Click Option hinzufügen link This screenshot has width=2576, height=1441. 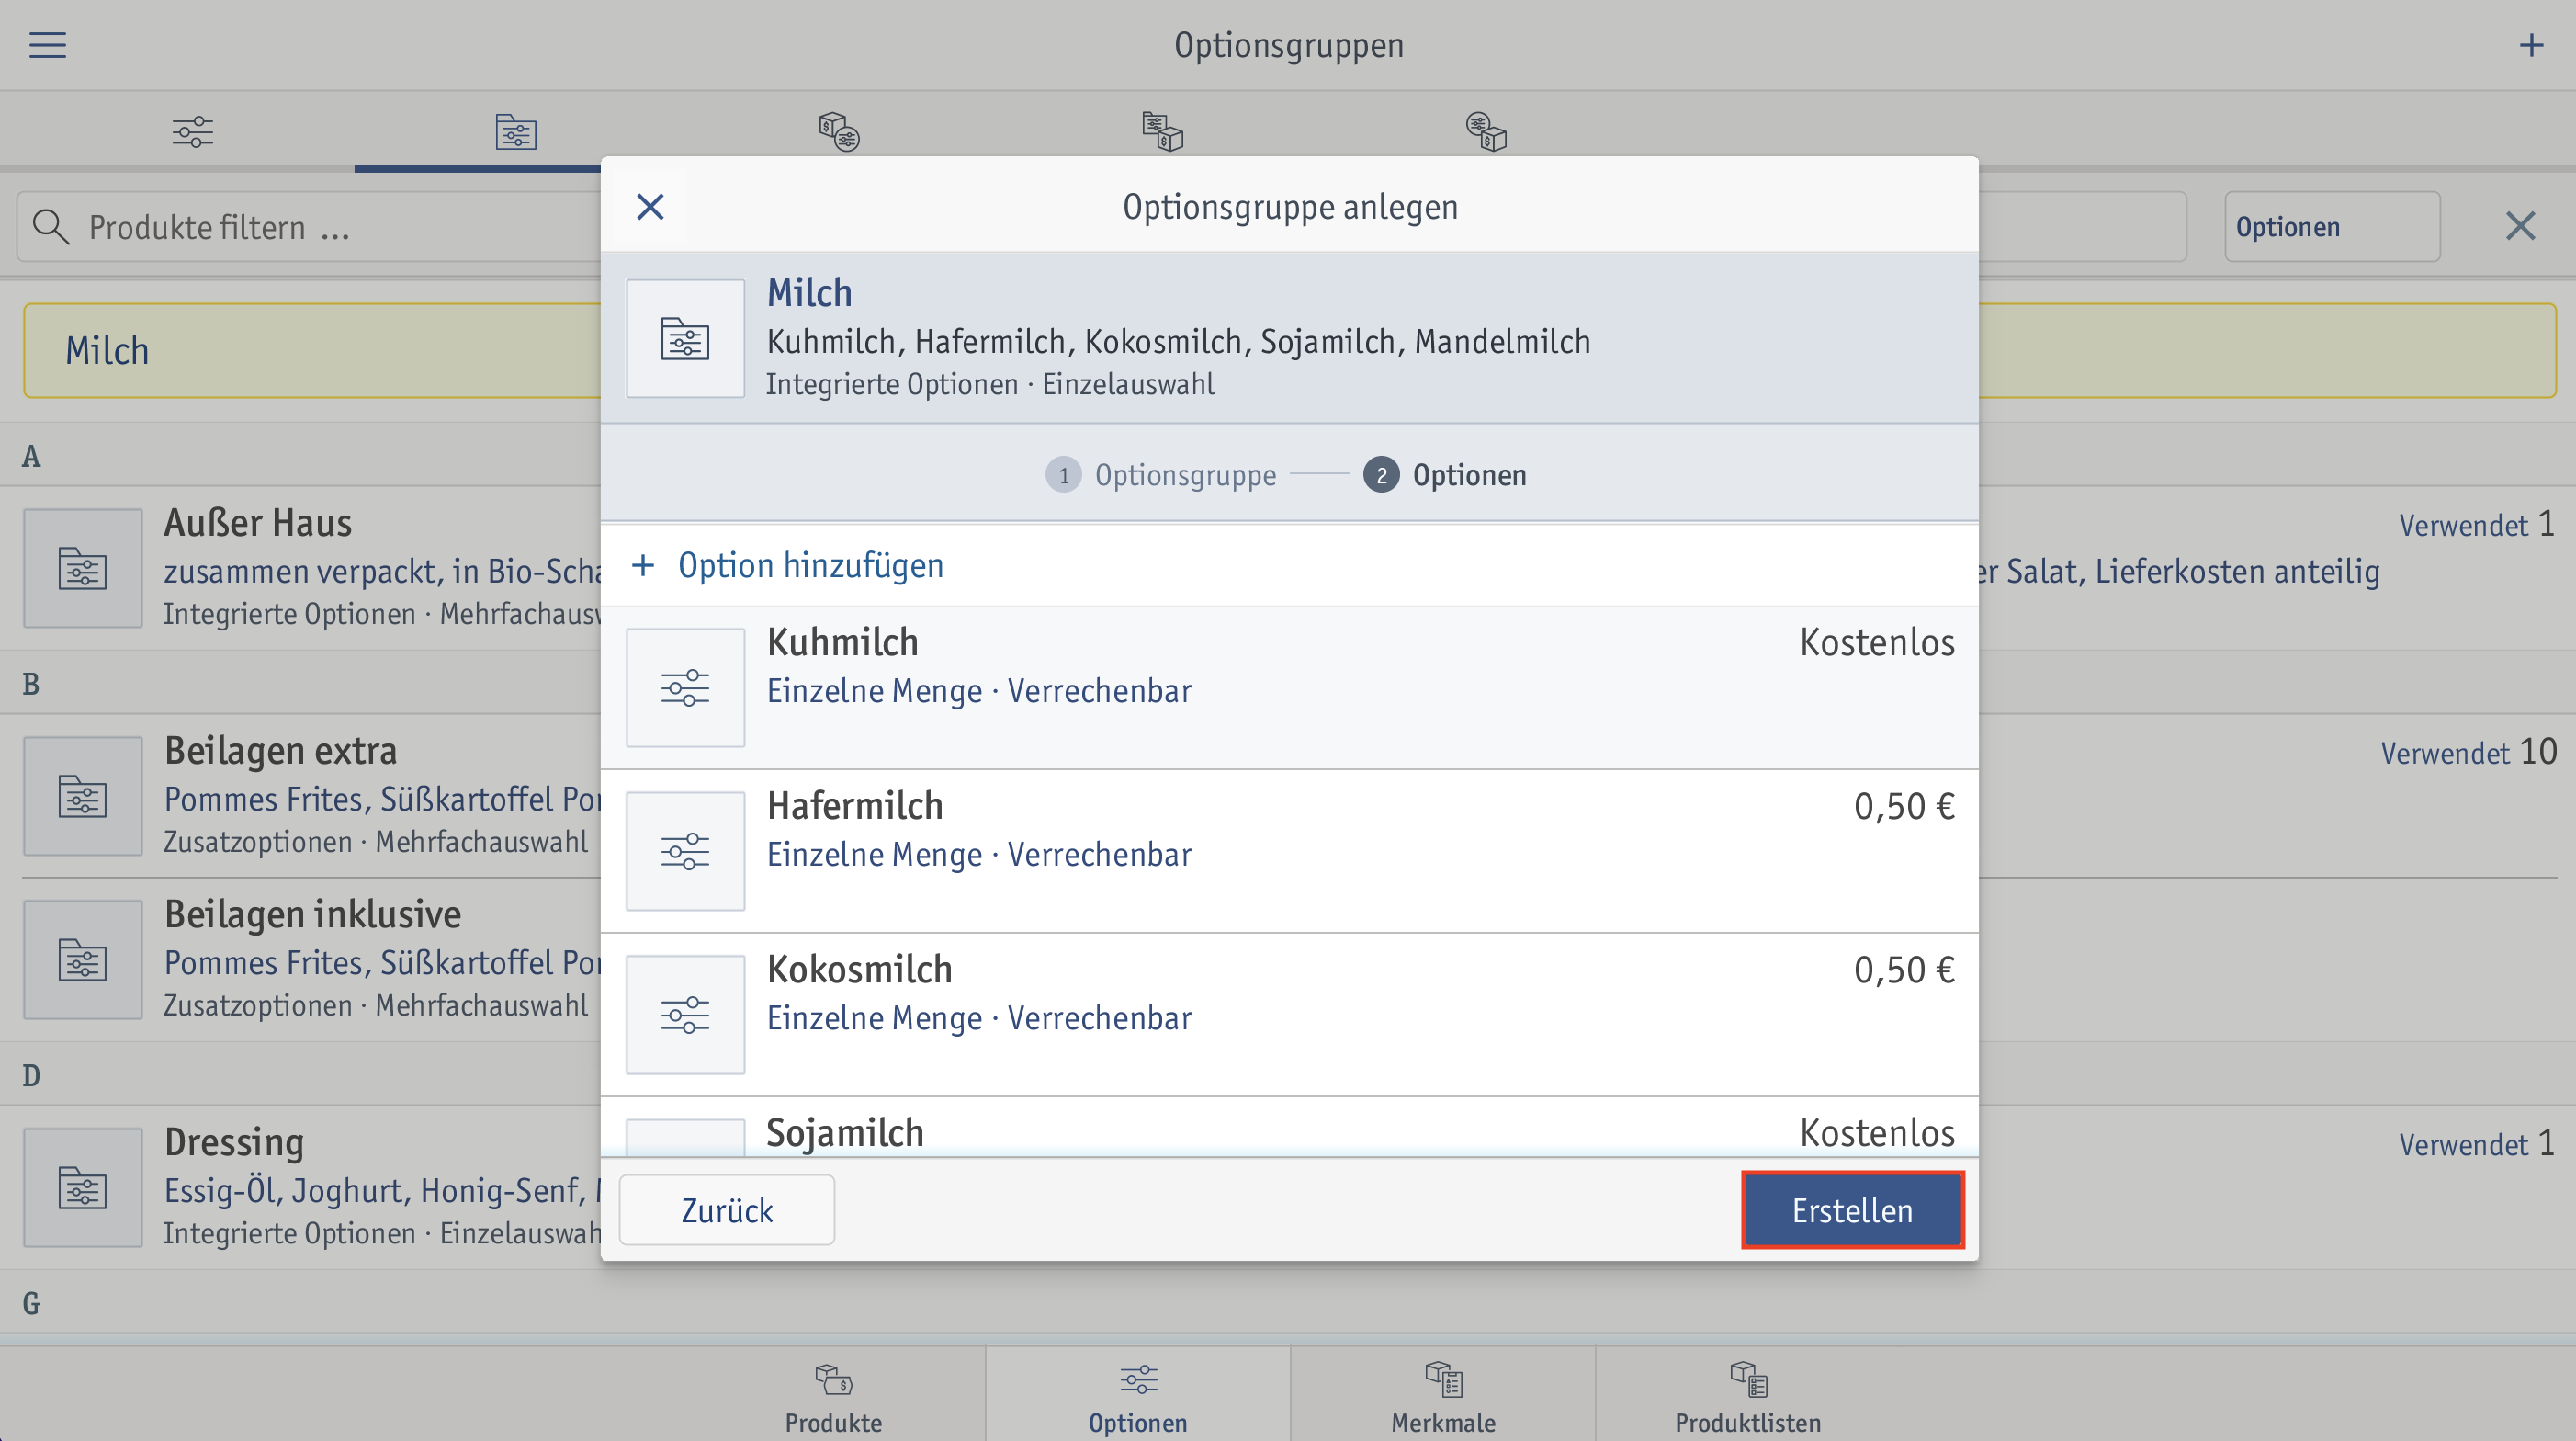(810, 565)
